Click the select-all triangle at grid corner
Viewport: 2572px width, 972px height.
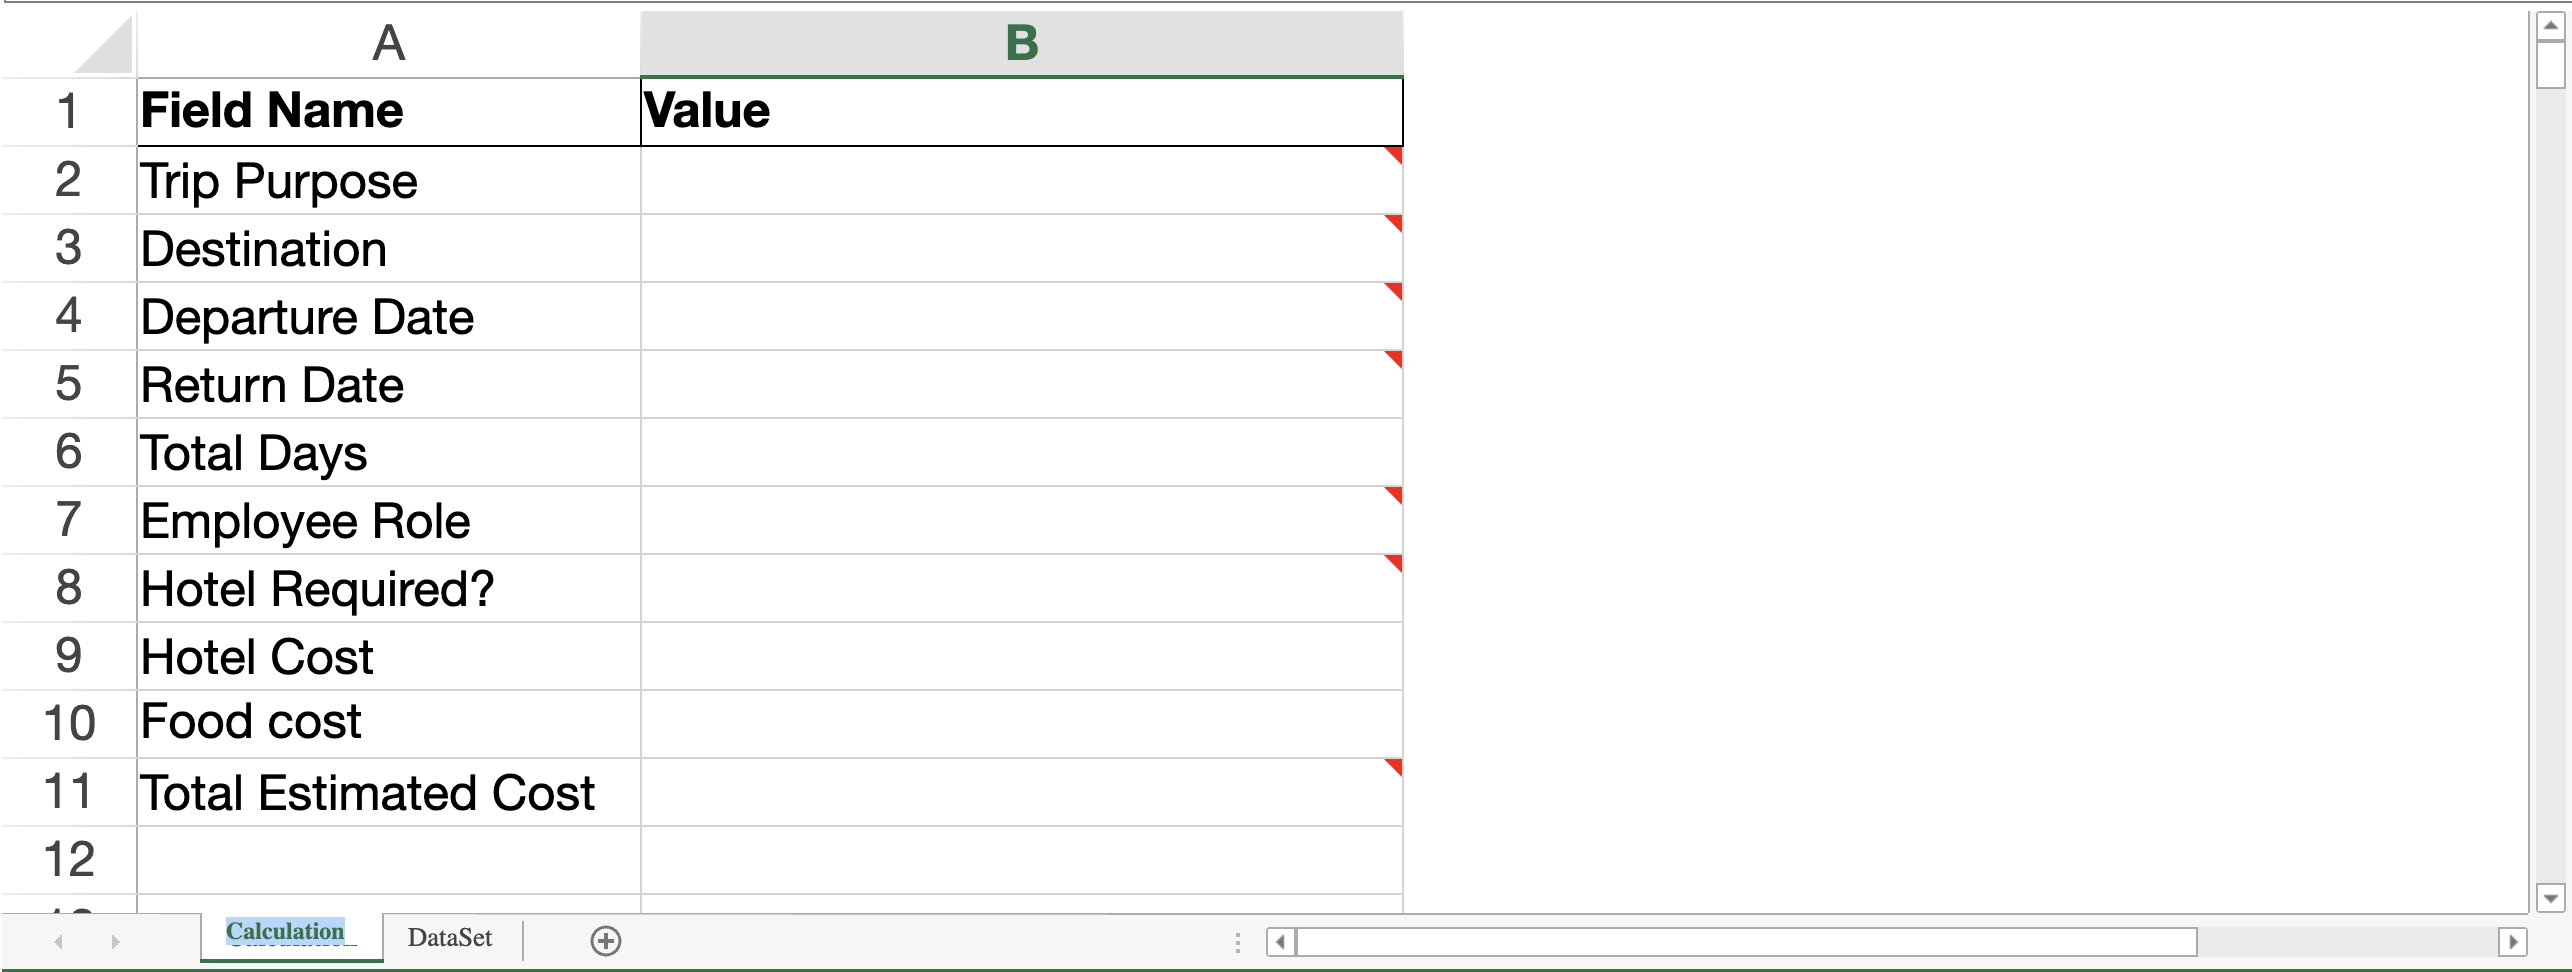tap(105, 47)
